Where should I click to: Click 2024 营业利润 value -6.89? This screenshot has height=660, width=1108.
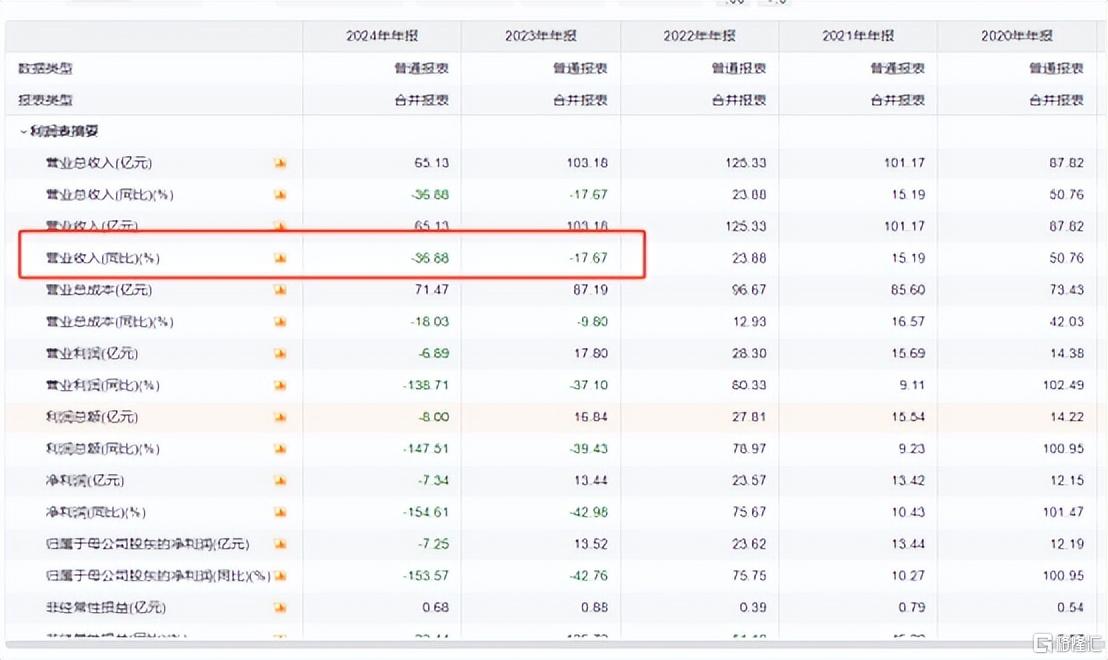point(434,354)
